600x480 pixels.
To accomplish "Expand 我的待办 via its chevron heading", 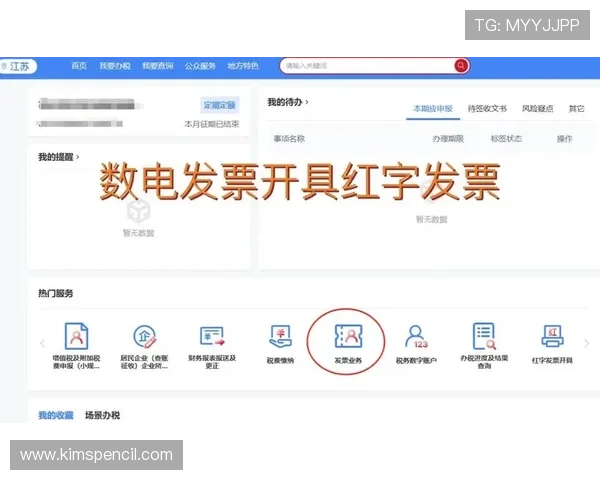I will click(x=288, y=102).
